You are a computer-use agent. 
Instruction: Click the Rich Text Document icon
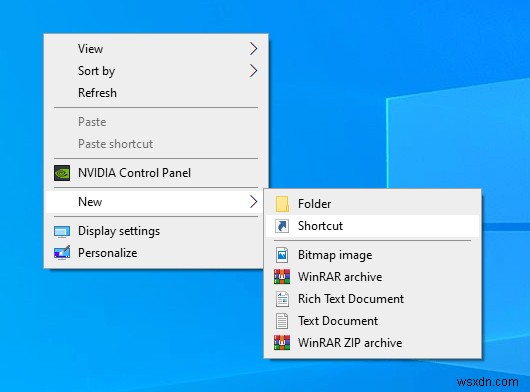click(282, 299)
